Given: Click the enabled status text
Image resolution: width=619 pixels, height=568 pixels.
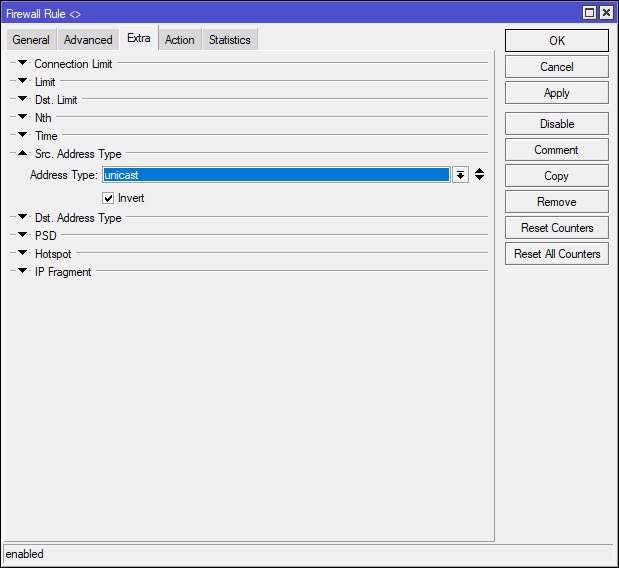Looking at the screenshot, I should (24, 554).
